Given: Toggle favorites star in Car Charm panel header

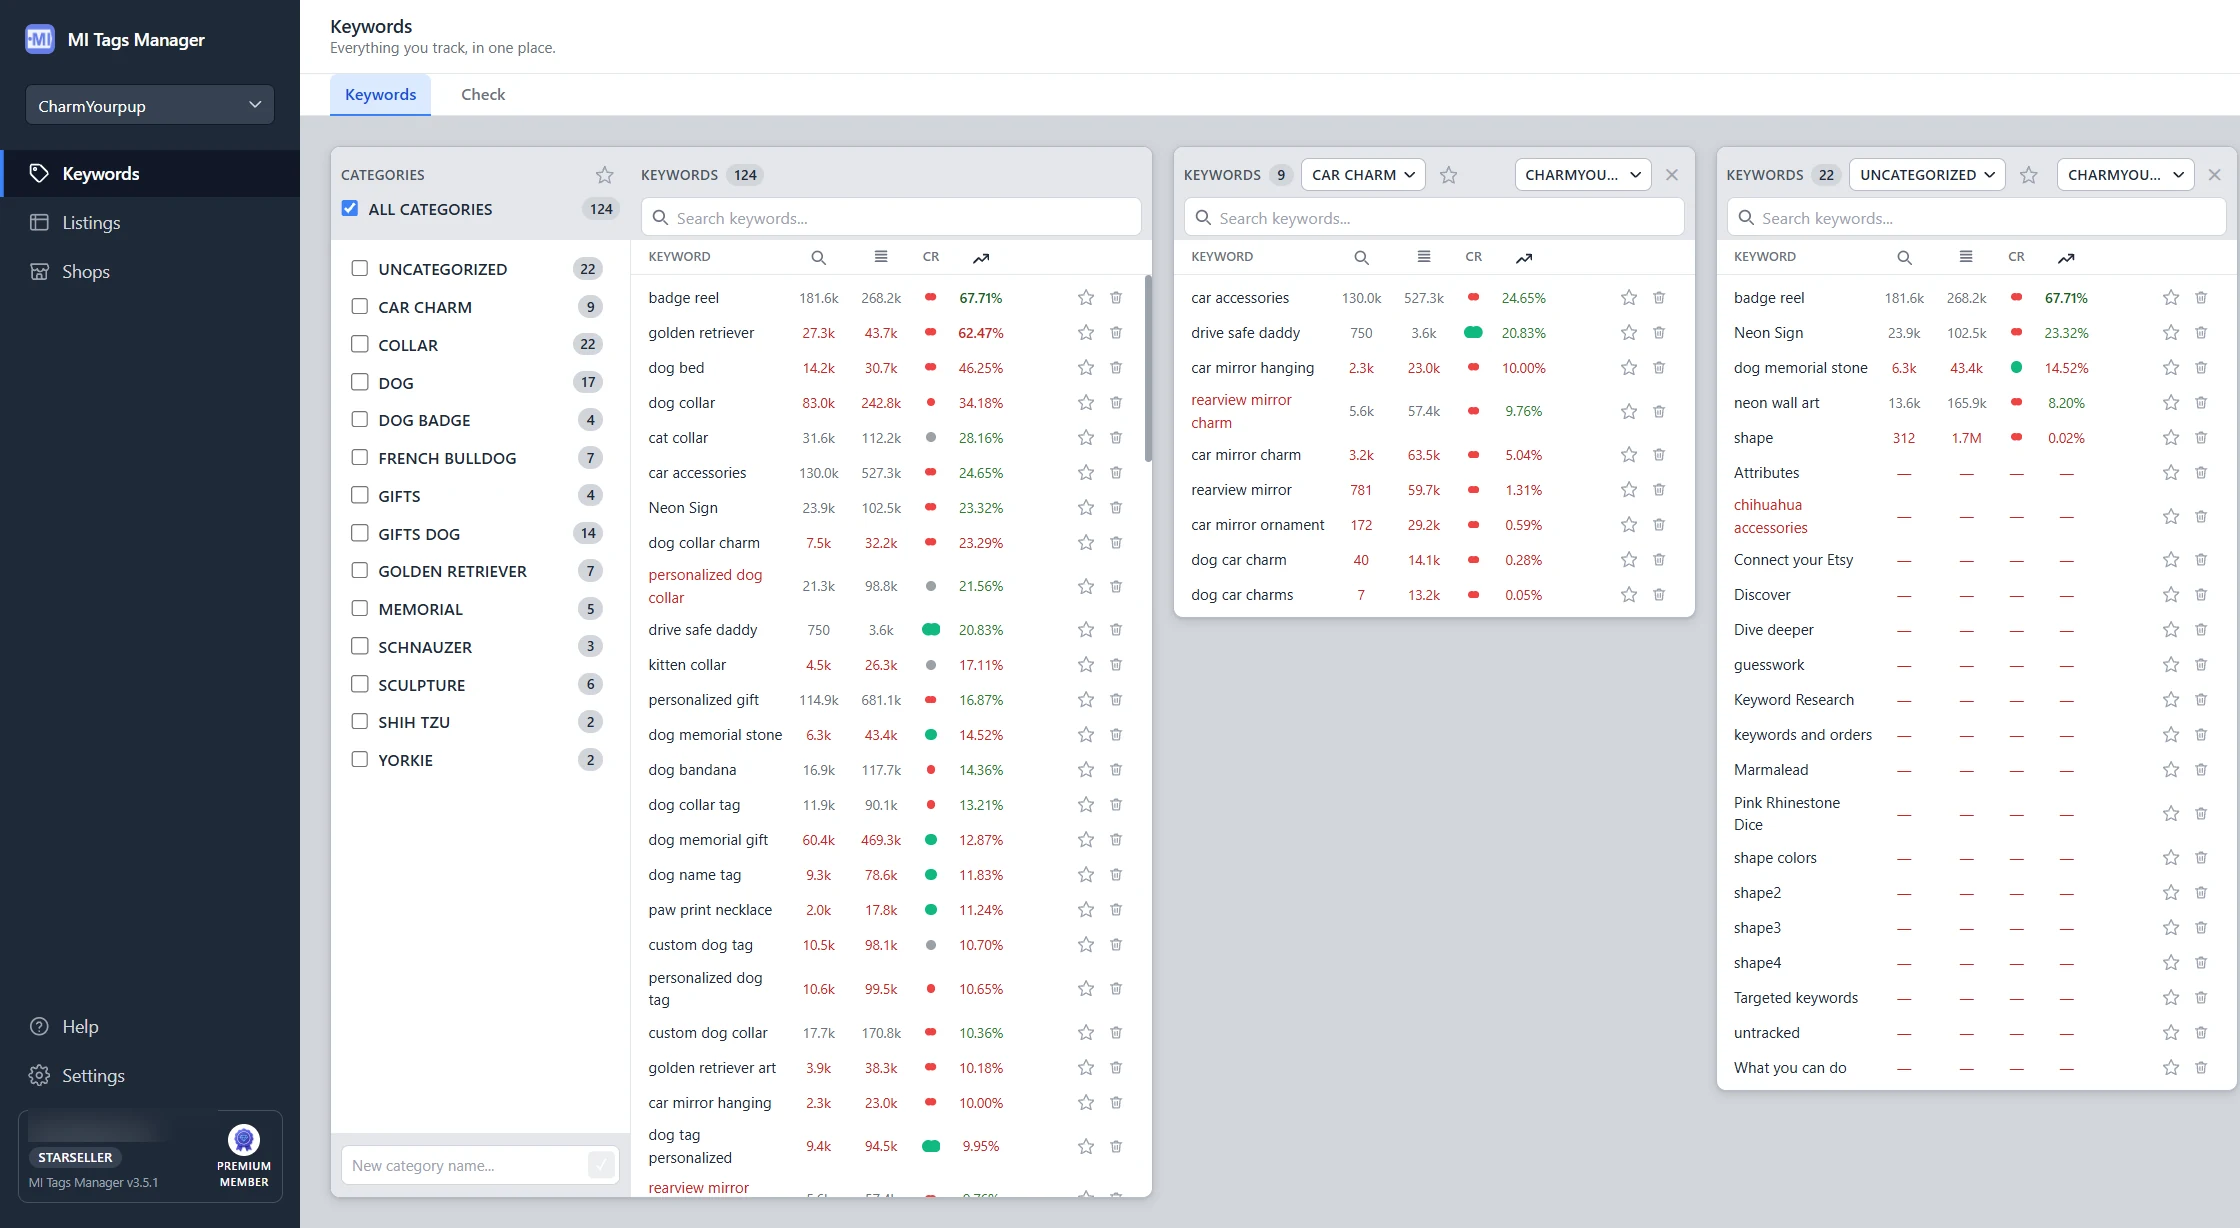Looking at the screenshot, I should [x=1449, y=175].
